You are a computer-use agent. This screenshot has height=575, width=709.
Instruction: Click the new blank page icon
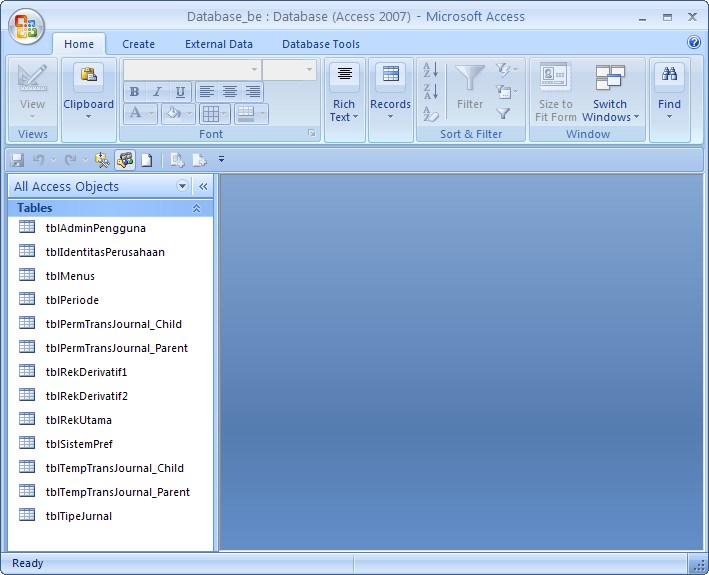point(147,160)
